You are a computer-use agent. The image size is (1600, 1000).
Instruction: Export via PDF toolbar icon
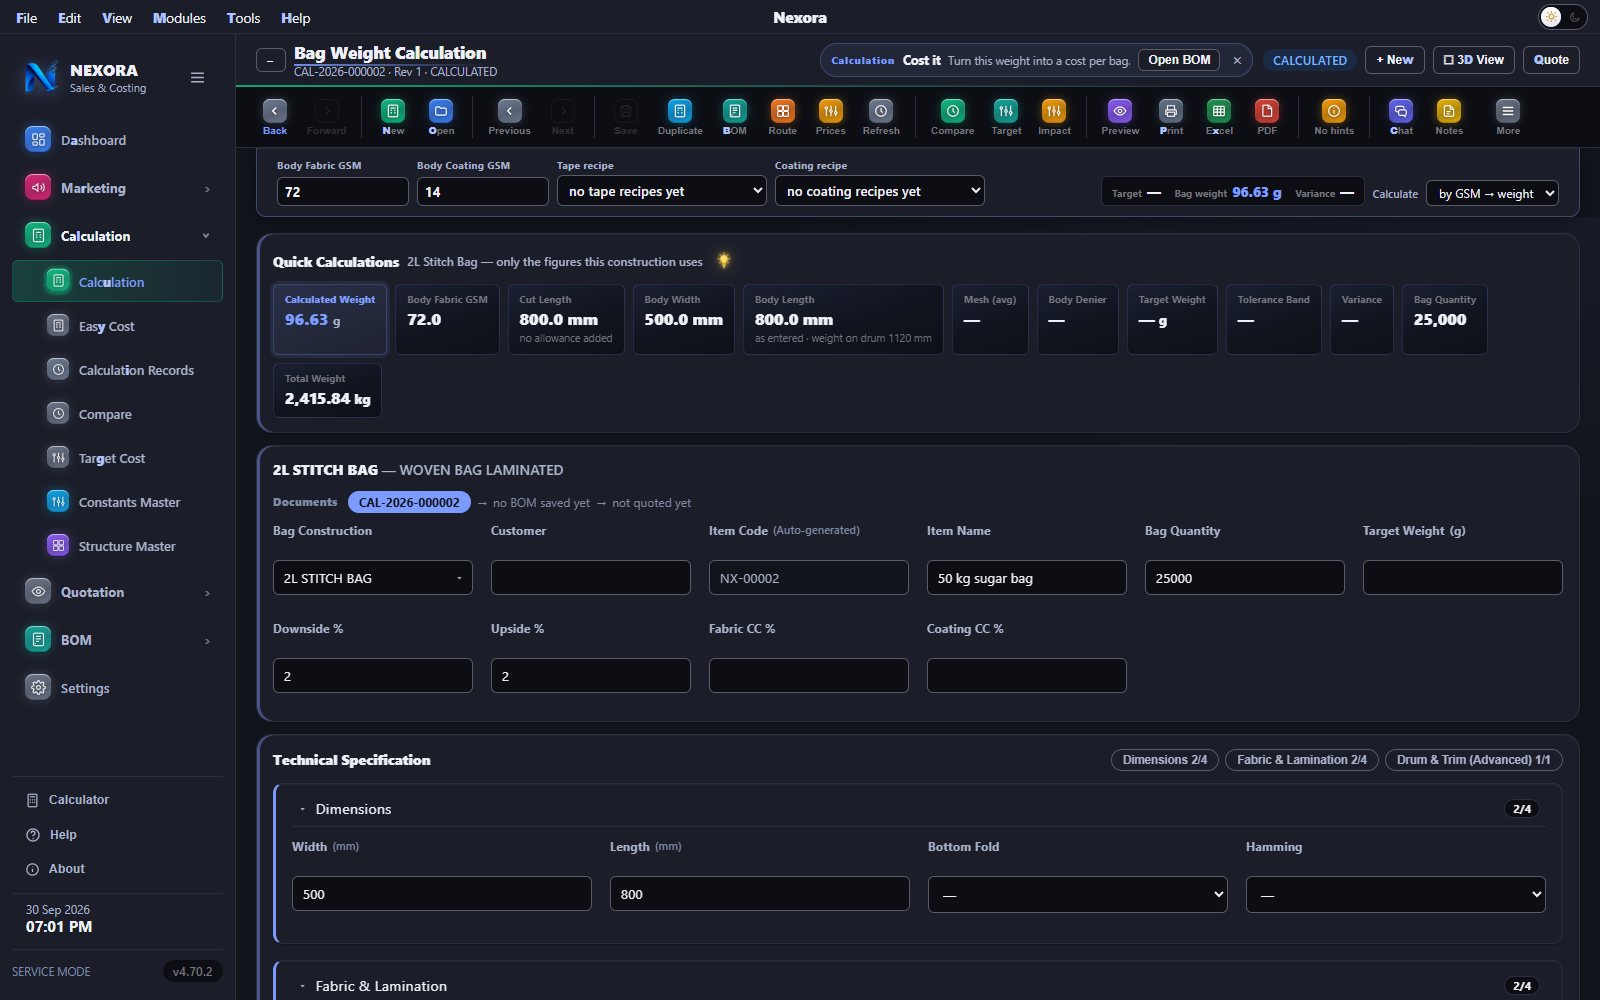point(1267,111)
